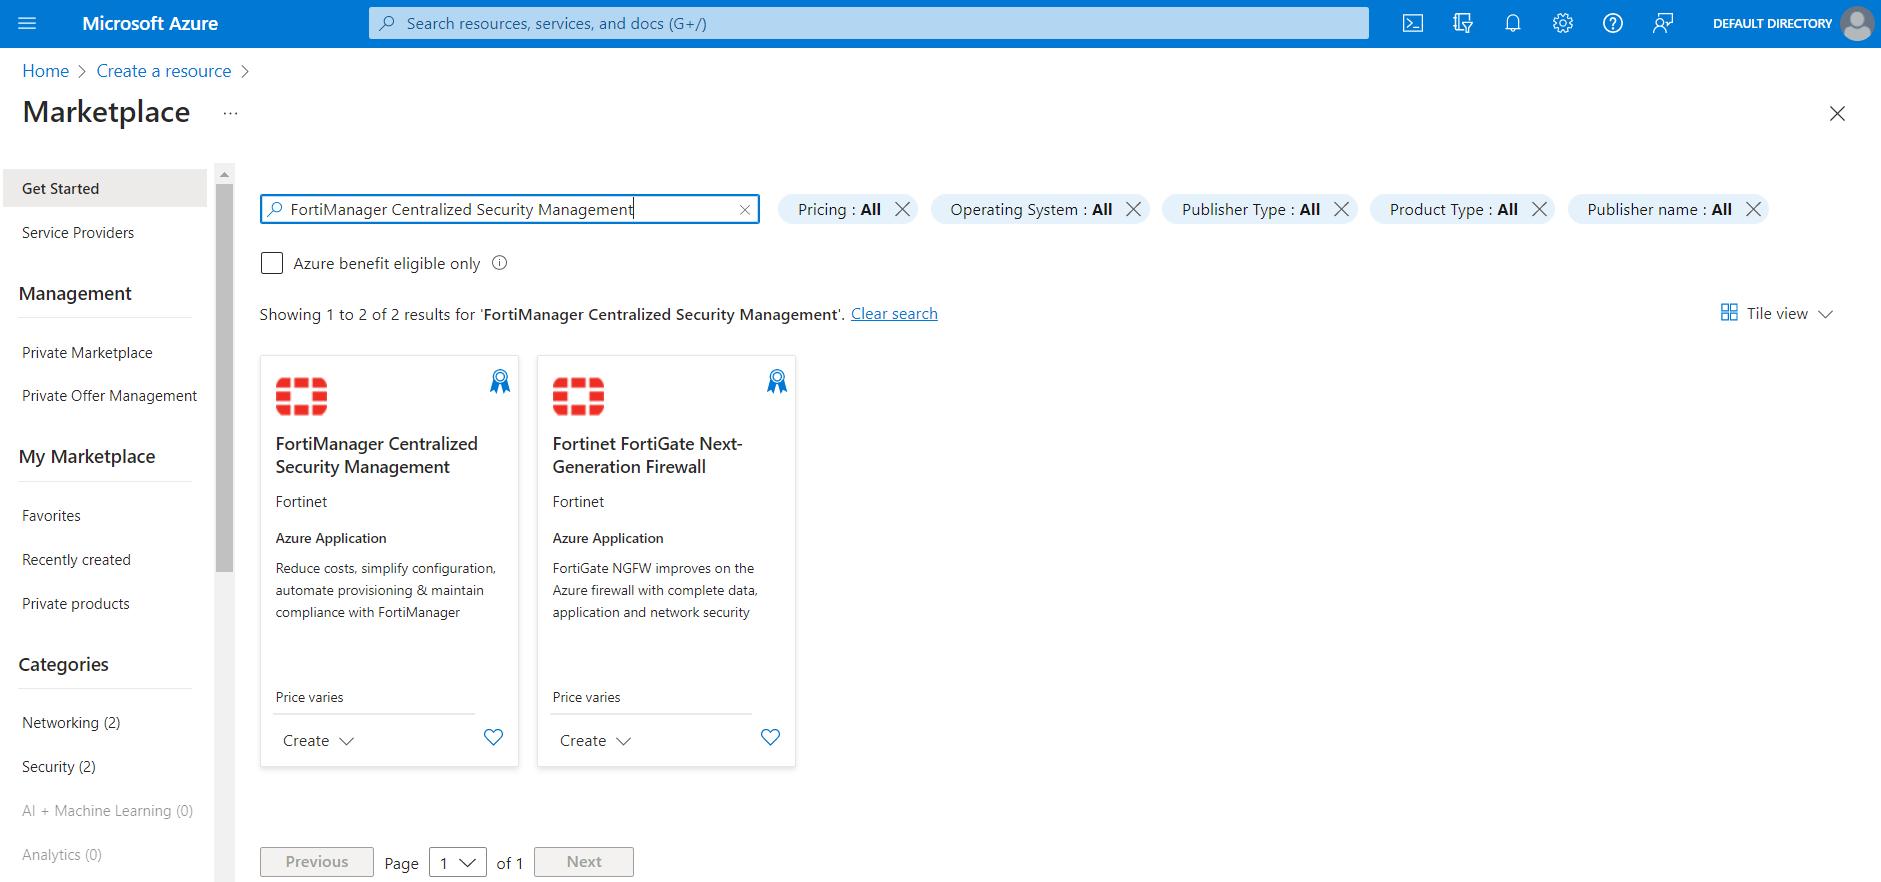
Task: Remove the Pricing filter
Action: click(903, 209)
